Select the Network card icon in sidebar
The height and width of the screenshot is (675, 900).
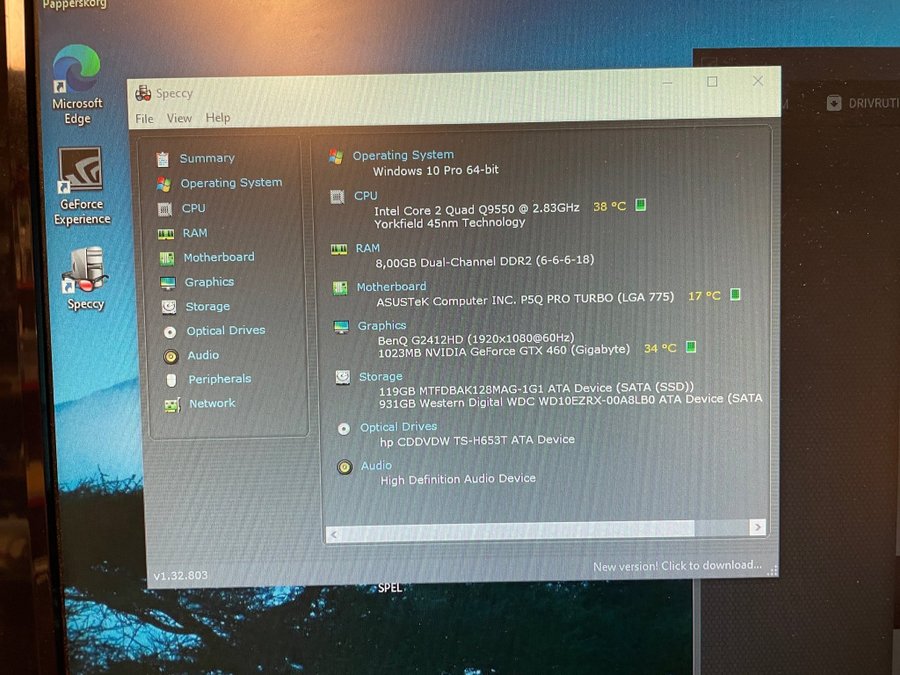172,405
